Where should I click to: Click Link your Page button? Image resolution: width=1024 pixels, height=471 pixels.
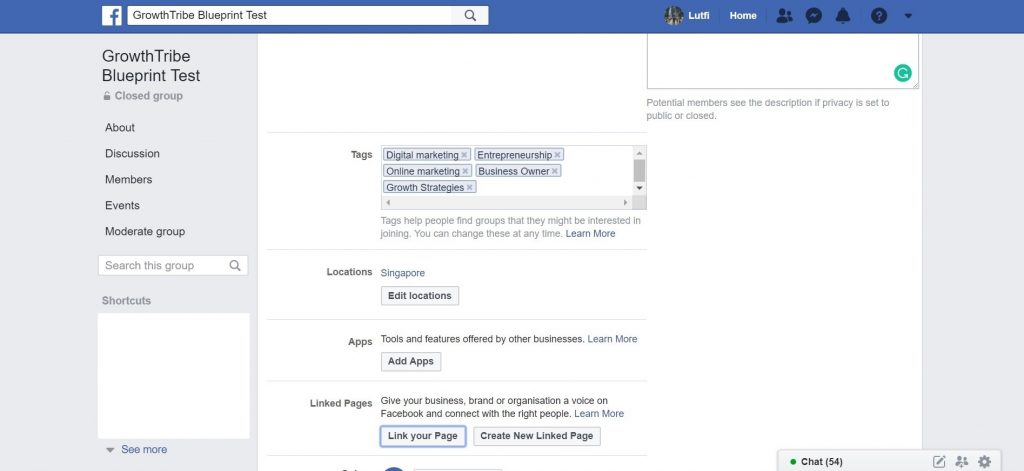423,436
